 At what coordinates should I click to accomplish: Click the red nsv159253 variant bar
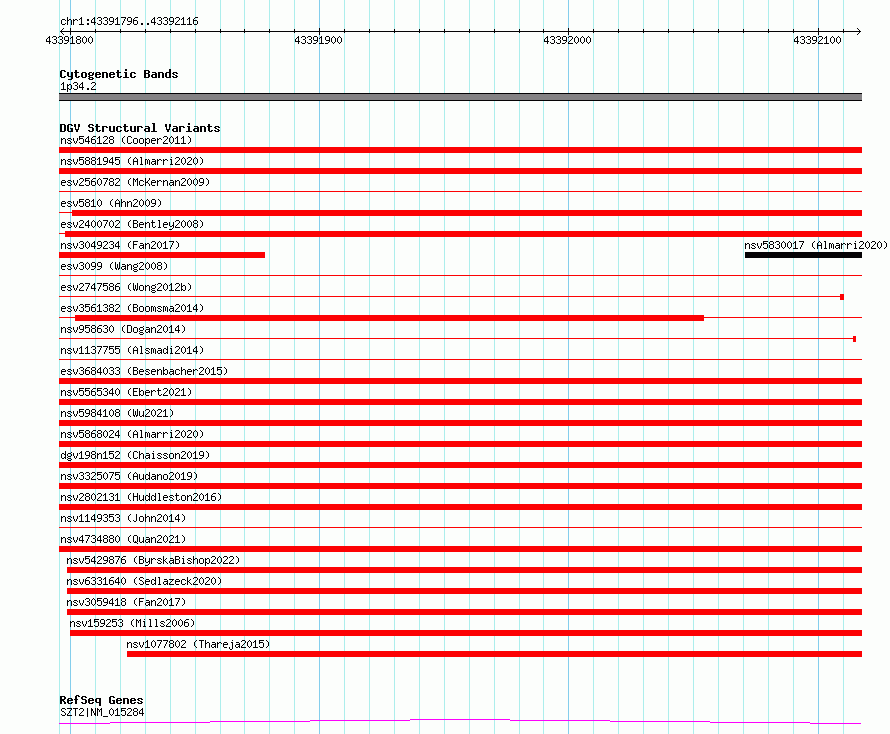tap(466, 633)
